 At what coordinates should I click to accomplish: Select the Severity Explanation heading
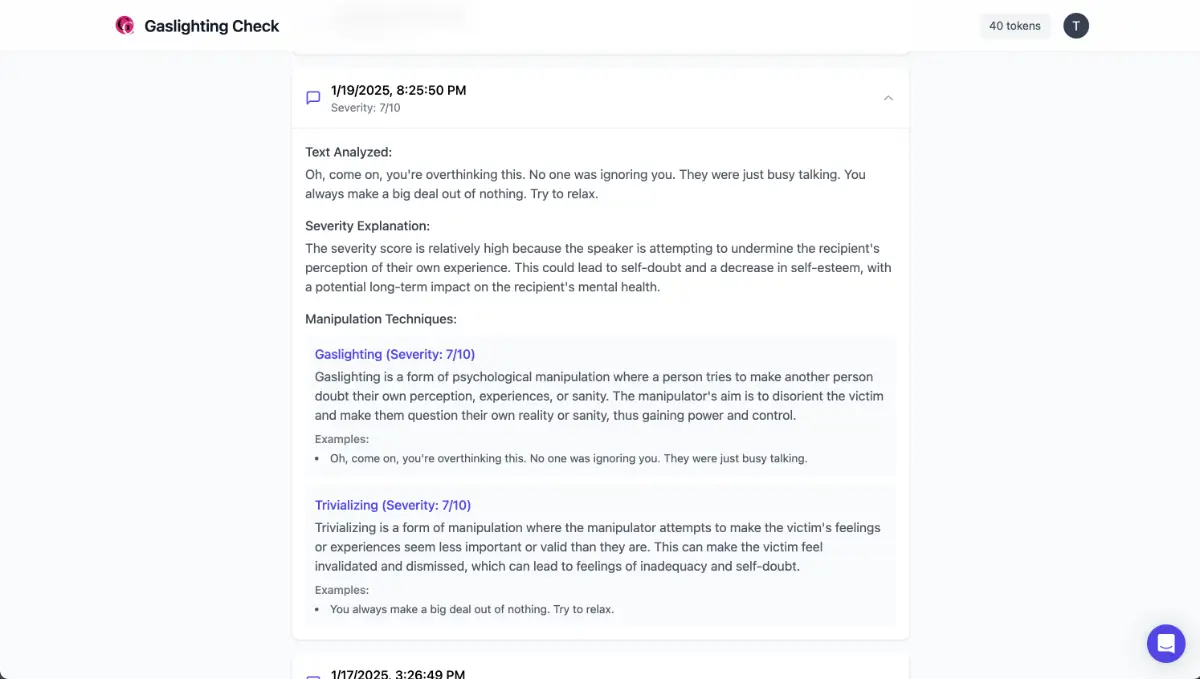tap(367, 225)
